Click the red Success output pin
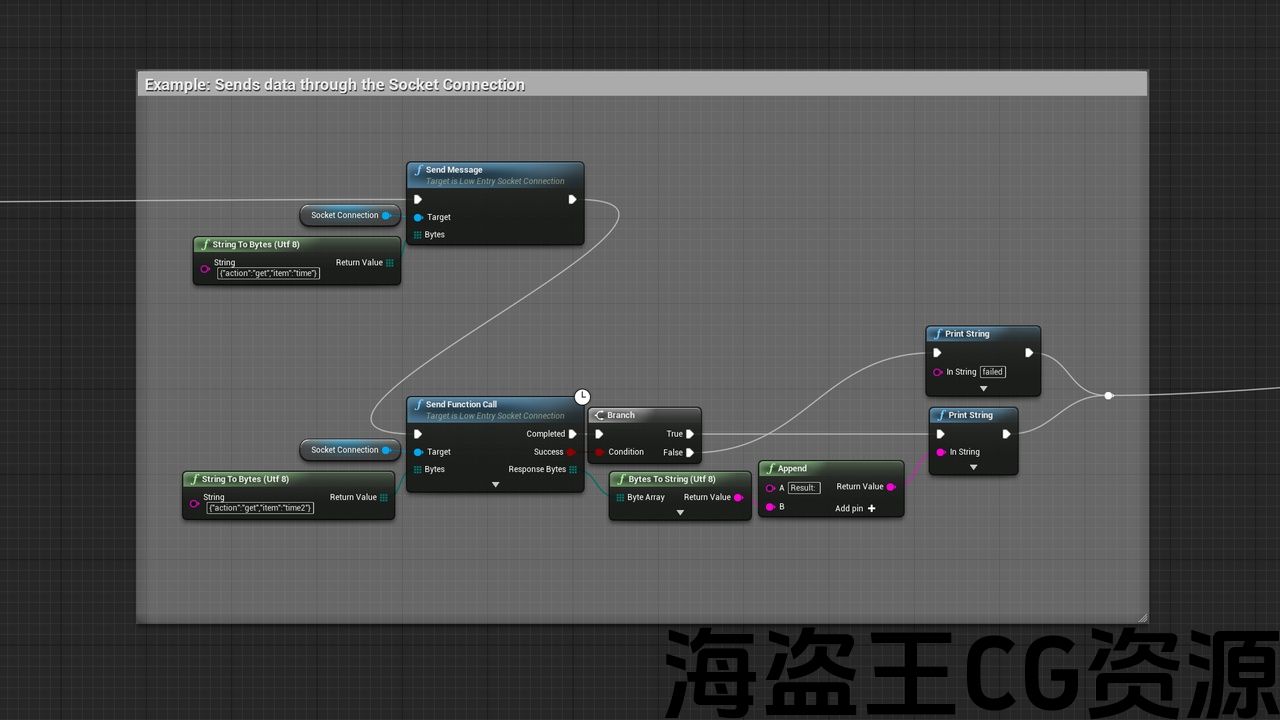1280x720 pixels. click(x=571, y=452)
